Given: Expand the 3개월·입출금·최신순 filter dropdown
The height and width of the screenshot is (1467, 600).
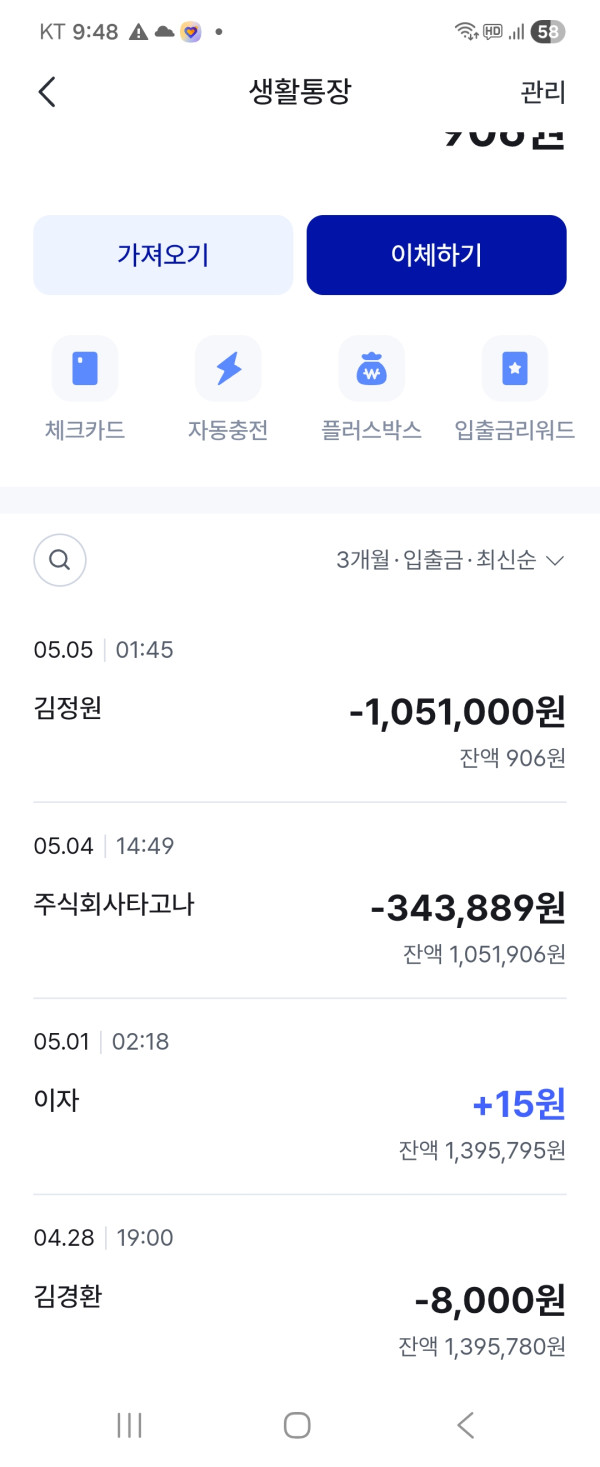Looking at the screenshot, I should (x=451, y=561).
